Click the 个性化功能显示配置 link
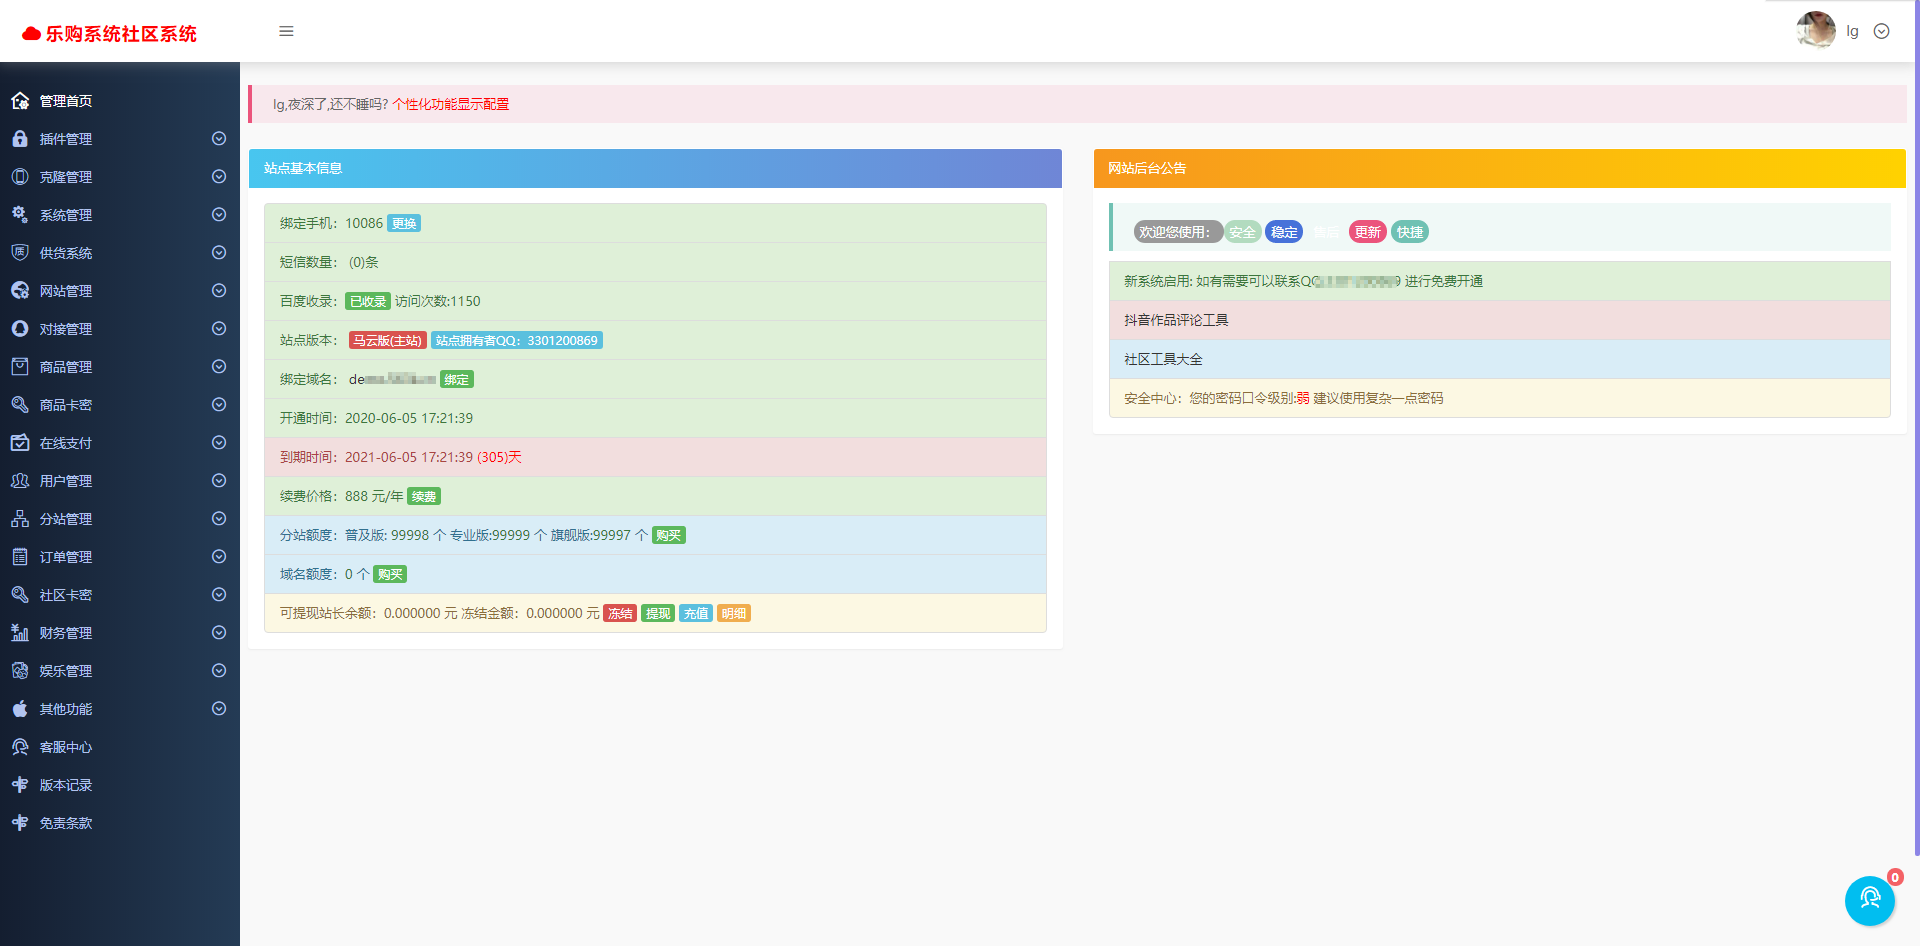The width and height of the screenshot is (1920, 946). pyautogui.click(x=450, y=104)
